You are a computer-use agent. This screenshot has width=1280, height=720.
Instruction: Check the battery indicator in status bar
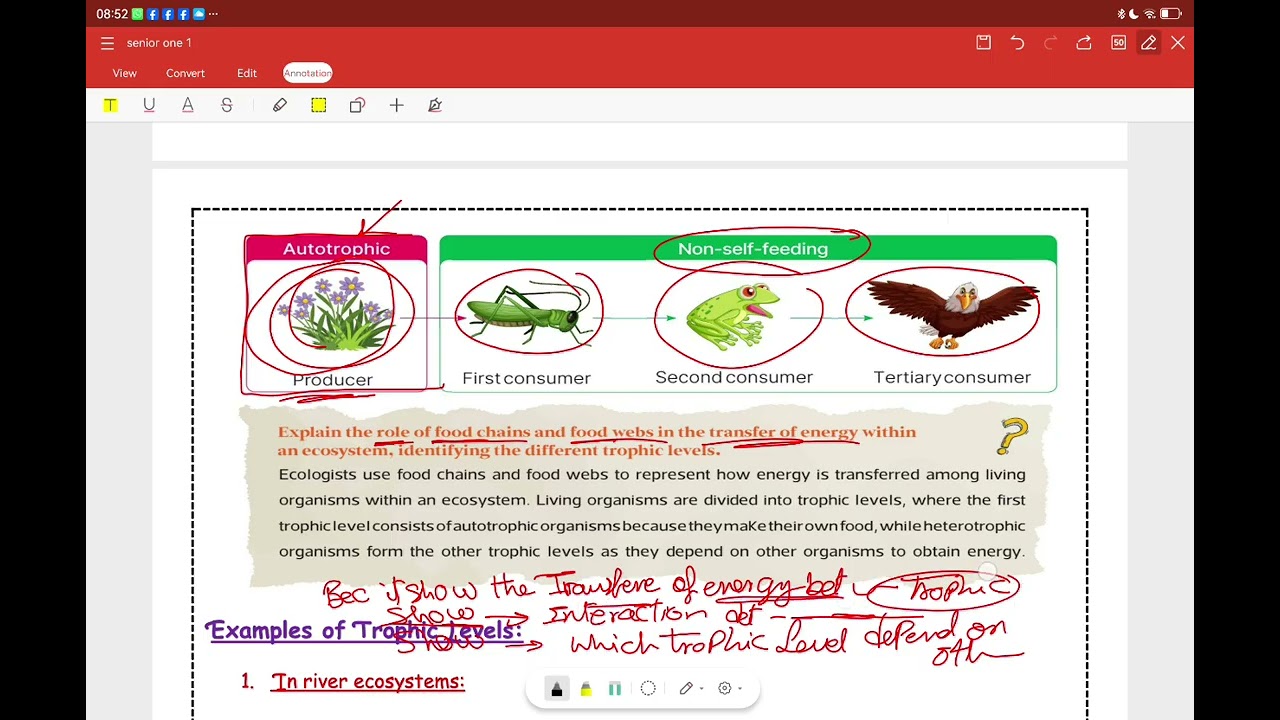(x=1170, y=14)
